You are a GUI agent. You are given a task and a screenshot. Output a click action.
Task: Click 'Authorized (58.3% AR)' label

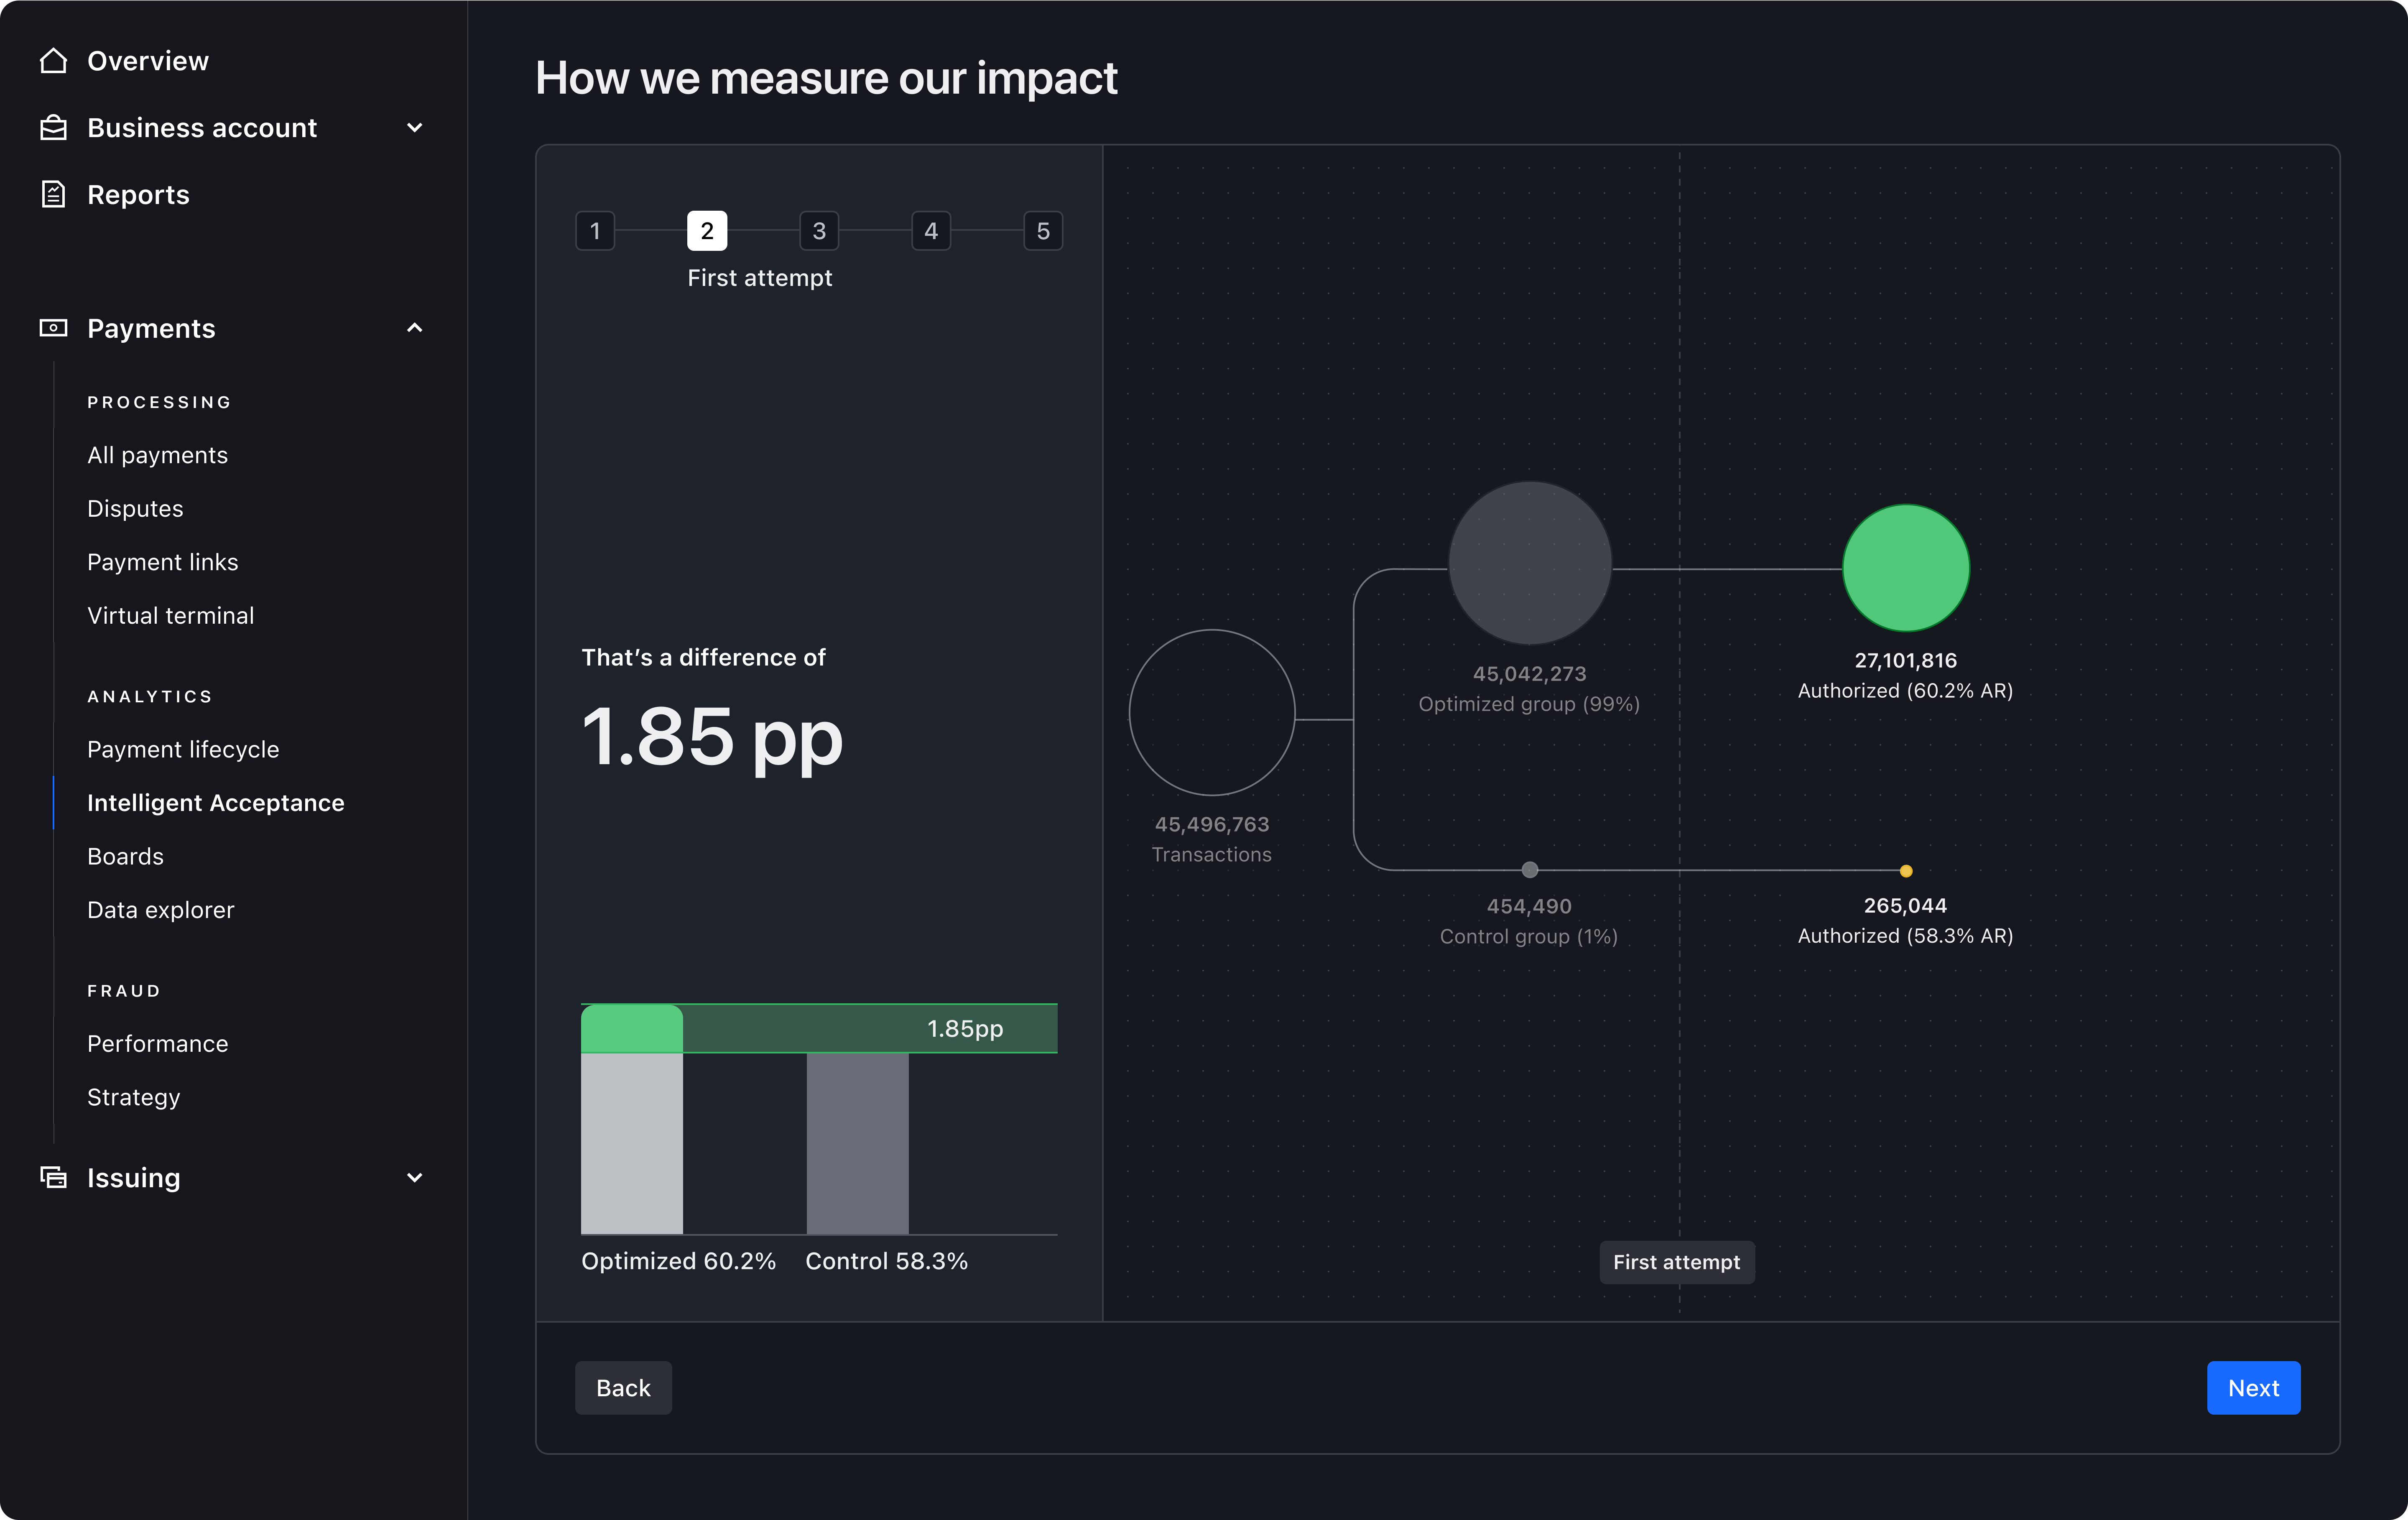1906,935
